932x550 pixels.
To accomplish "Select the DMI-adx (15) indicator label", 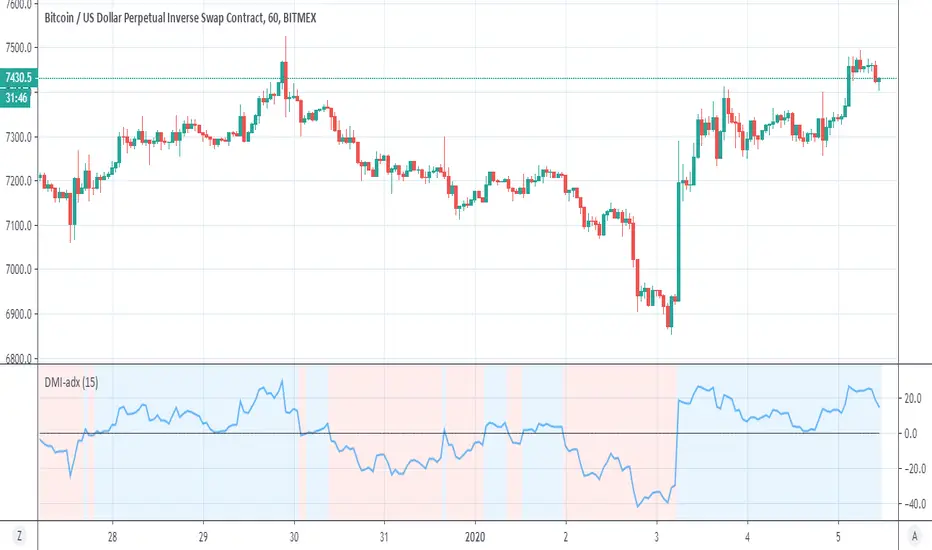I will 70,380.
